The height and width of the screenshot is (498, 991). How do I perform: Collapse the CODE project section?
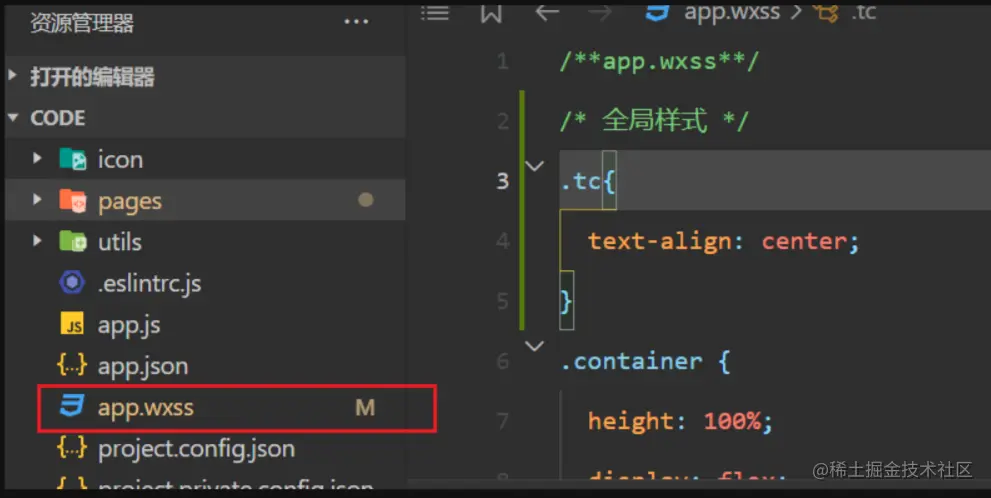[13, 118]
